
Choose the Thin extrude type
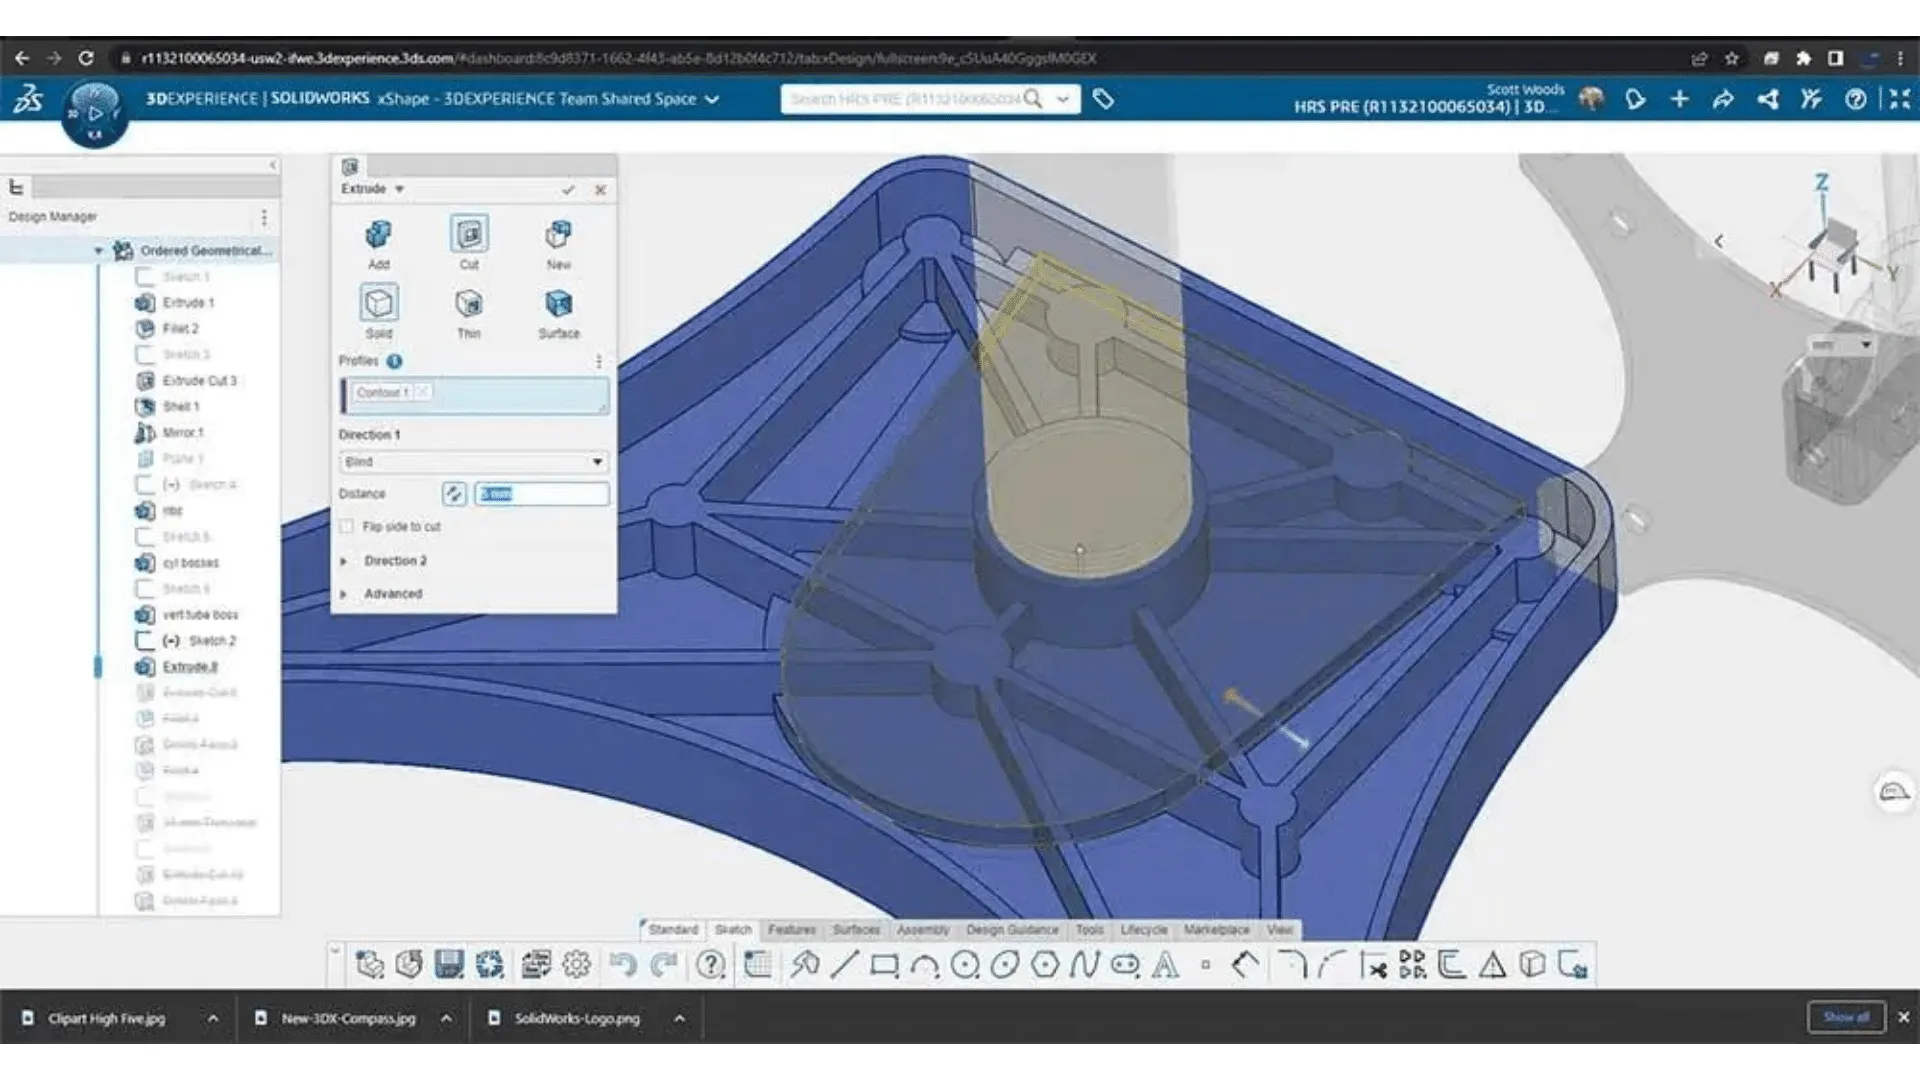469,313
